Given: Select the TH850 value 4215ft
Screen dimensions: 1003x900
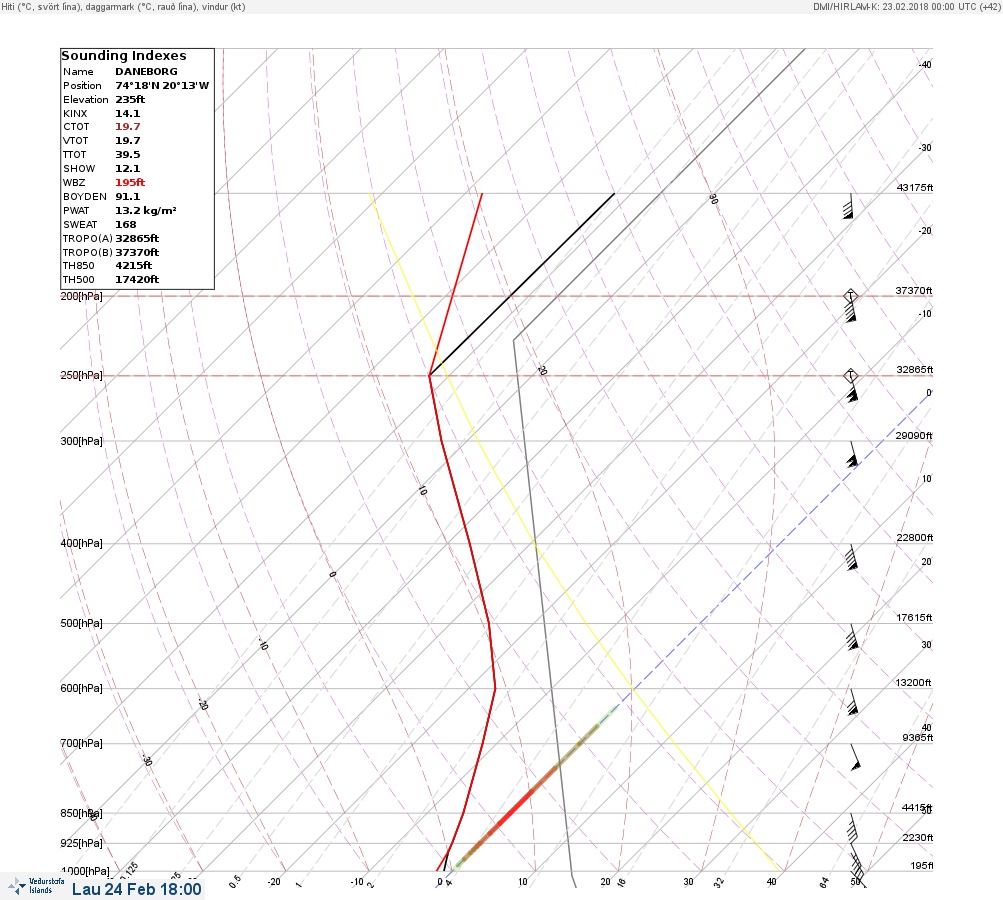Looking at the screenshot, I should pos(134,265).
